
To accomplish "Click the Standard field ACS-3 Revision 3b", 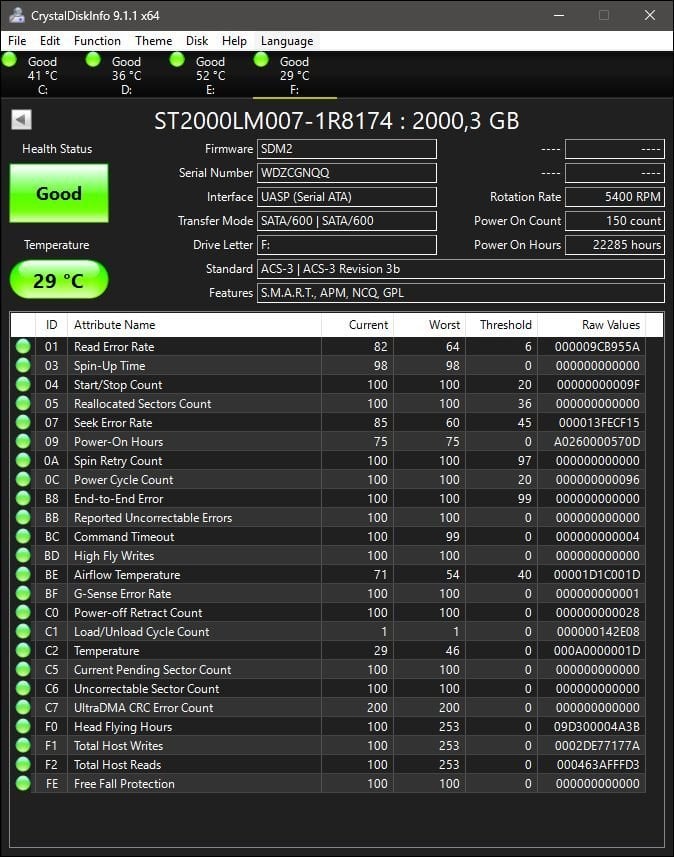I will click(x=461, y=269).
